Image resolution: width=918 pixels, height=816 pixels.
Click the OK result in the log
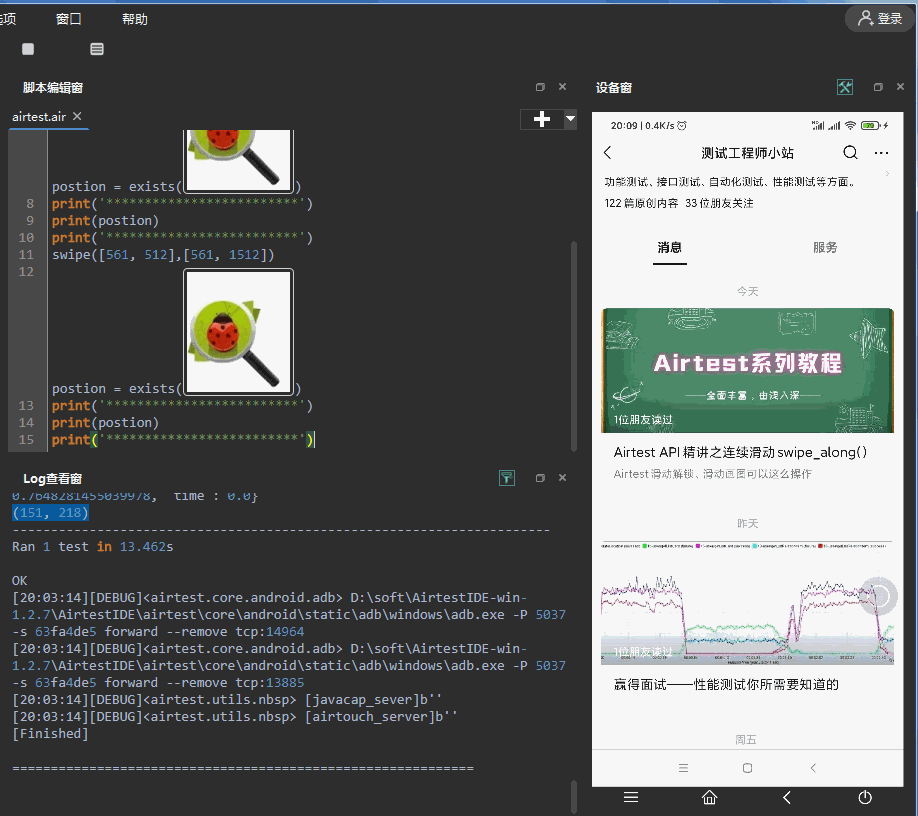pos(19,581)
